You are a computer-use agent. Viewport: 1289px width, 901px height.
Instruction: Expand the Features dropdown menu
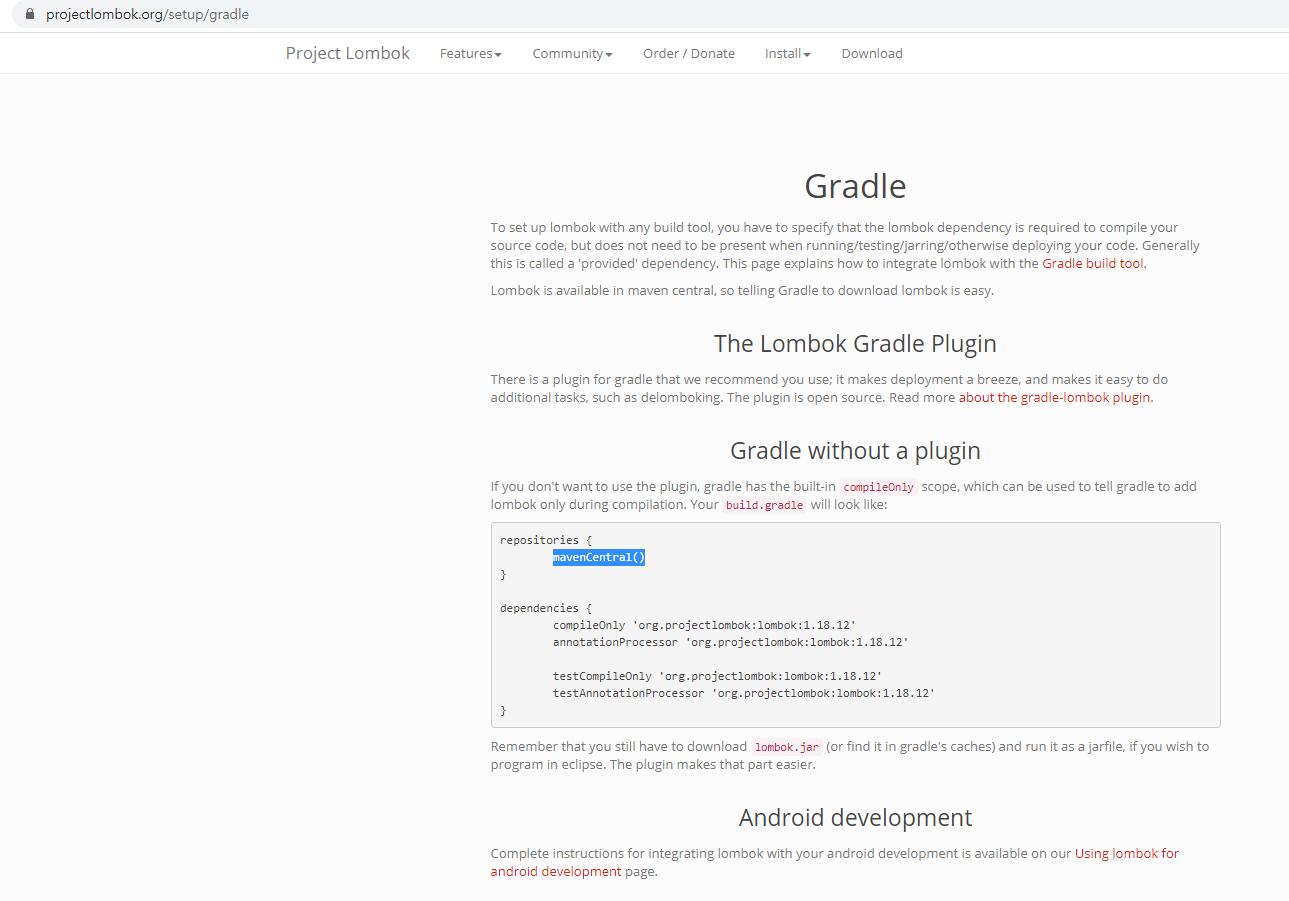pos(470,54)
